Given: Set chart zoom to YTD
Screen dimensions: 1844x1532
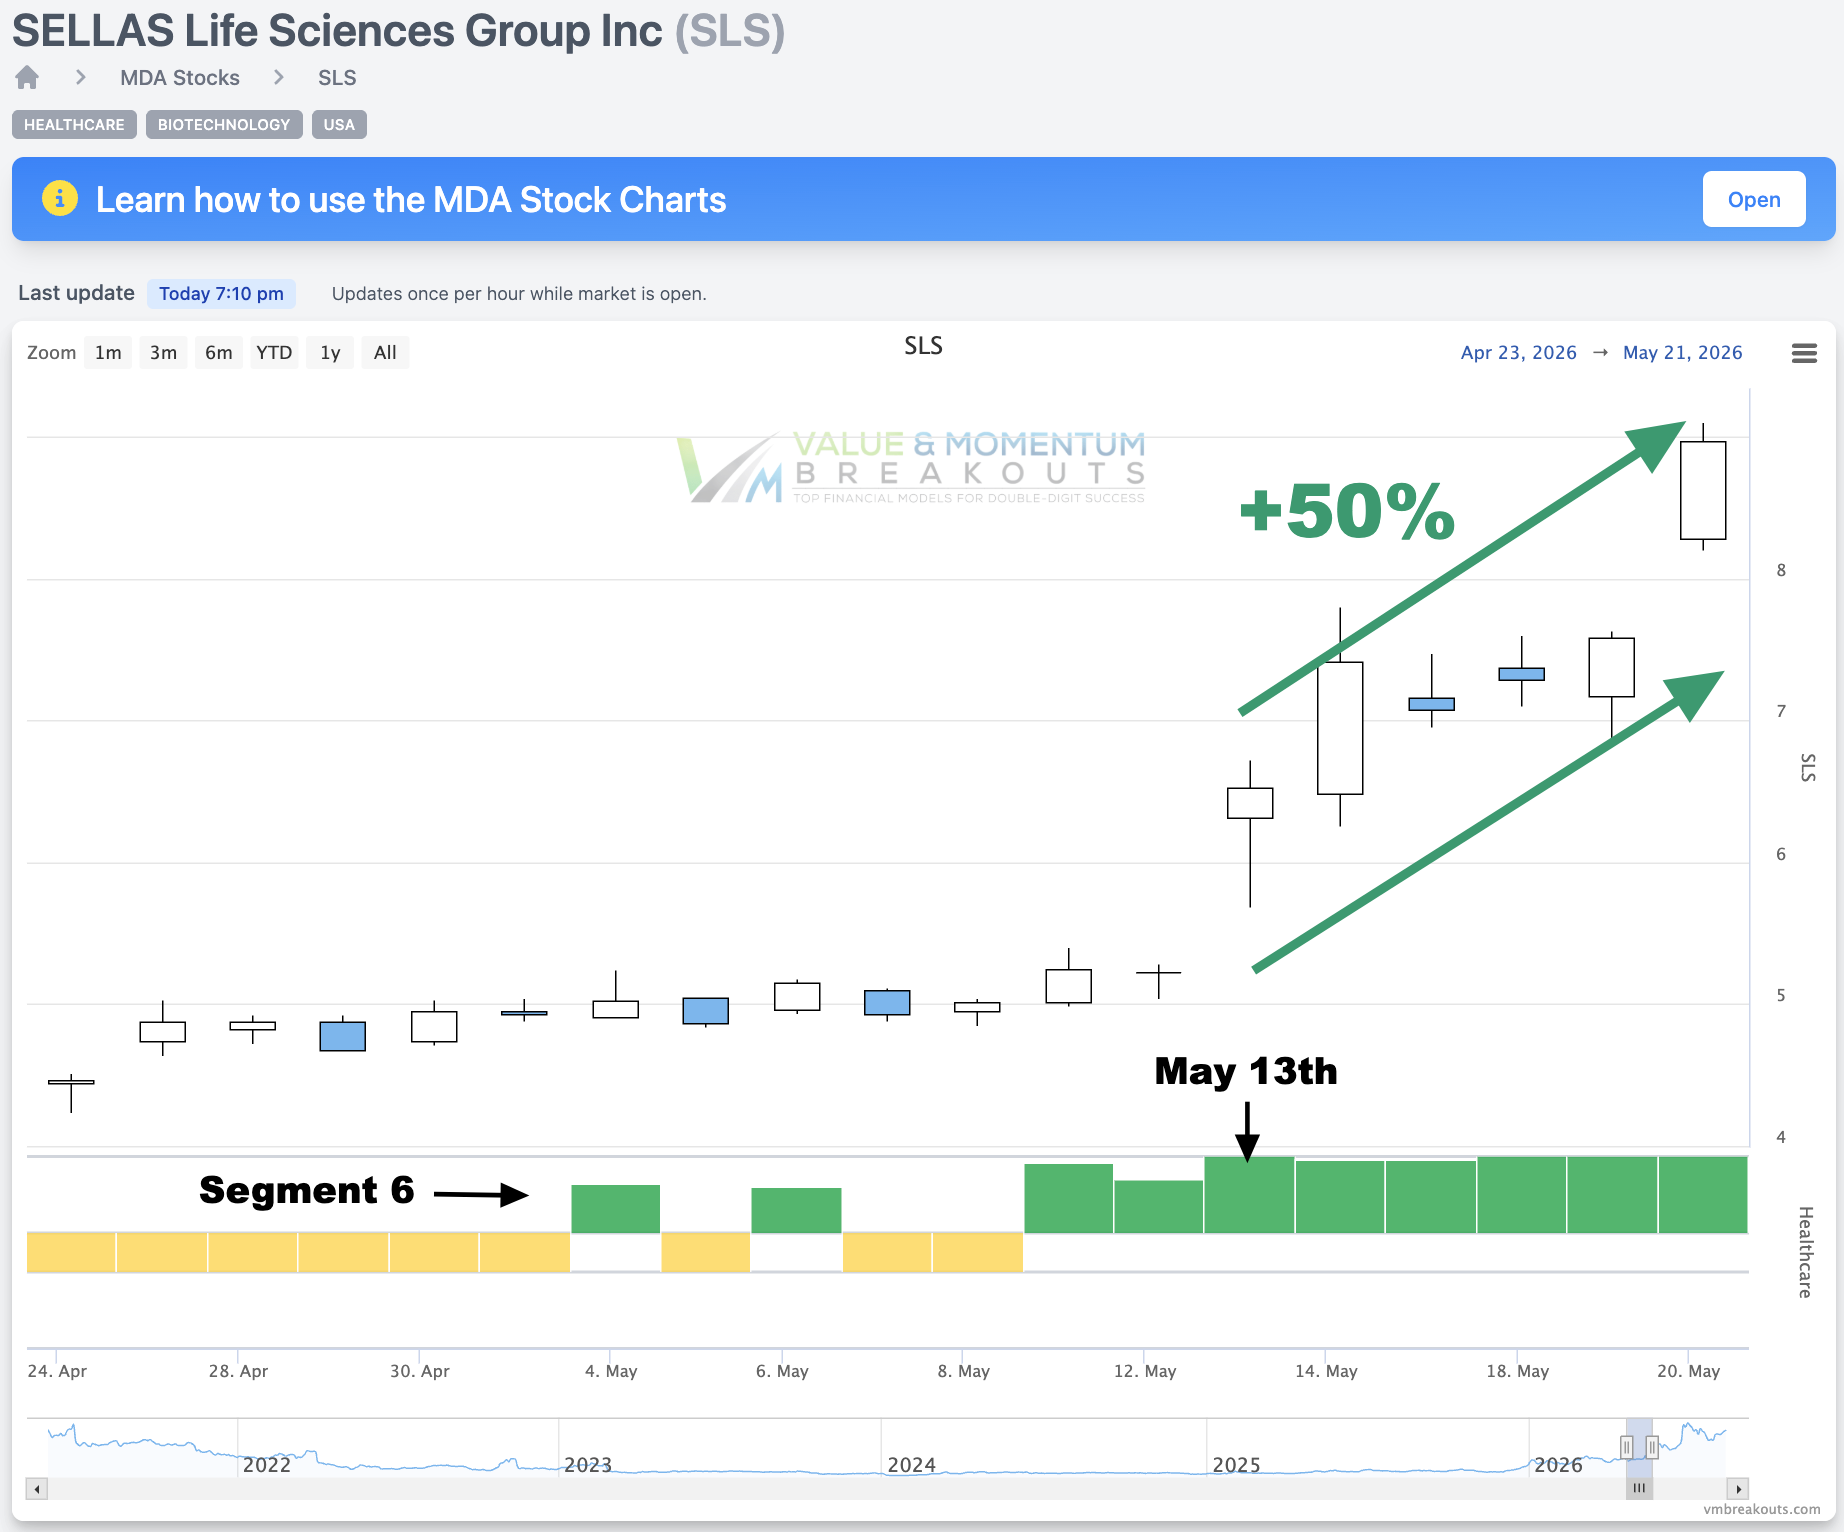Looking at the screenshot, I should pos(274,353).
